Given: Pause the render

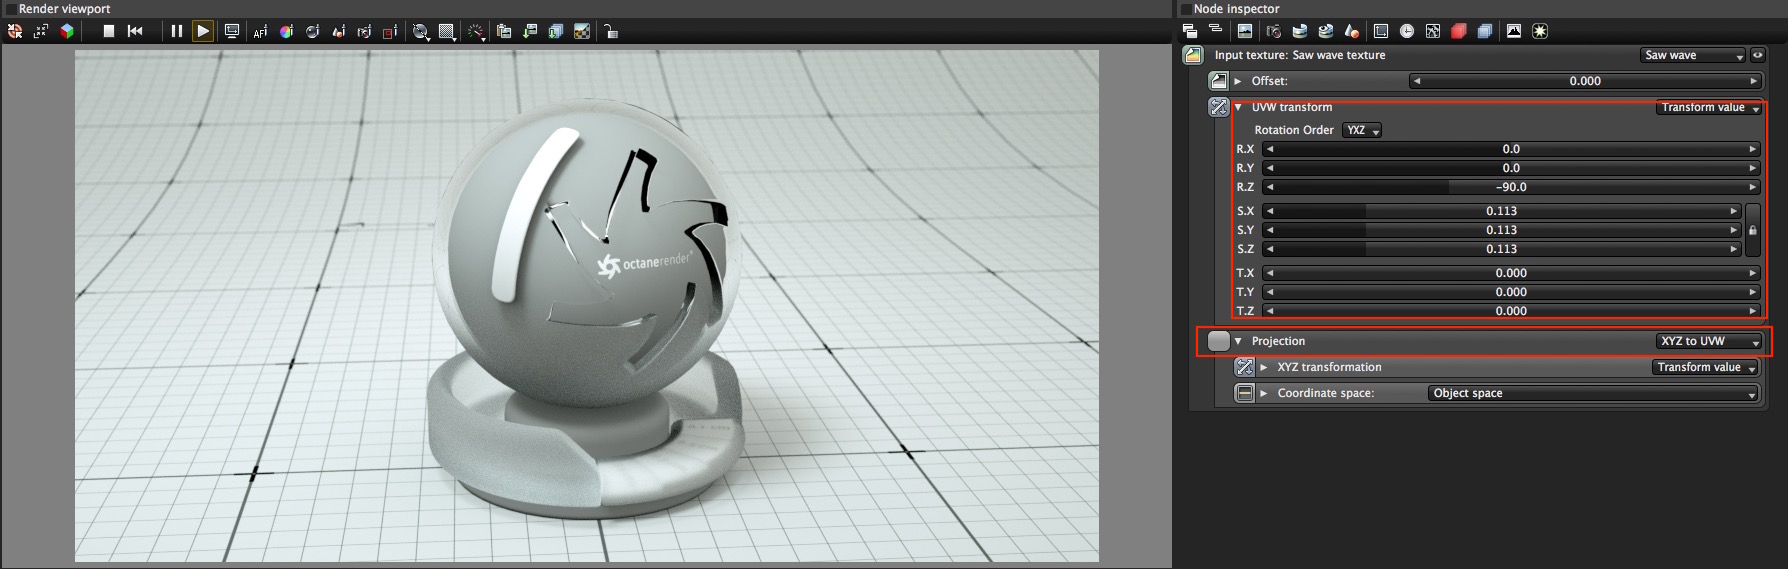Looking at the screenshot, I should point(177,31).
